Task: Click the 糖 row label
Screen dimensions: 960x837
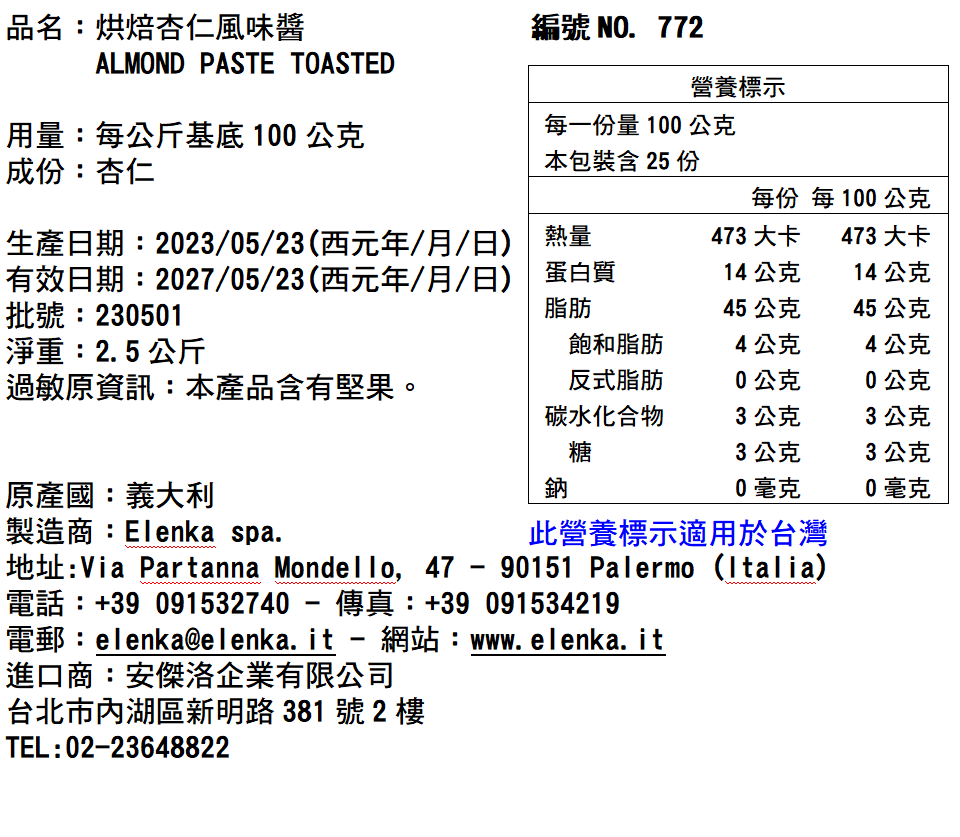Action: [x=580, y=452]
